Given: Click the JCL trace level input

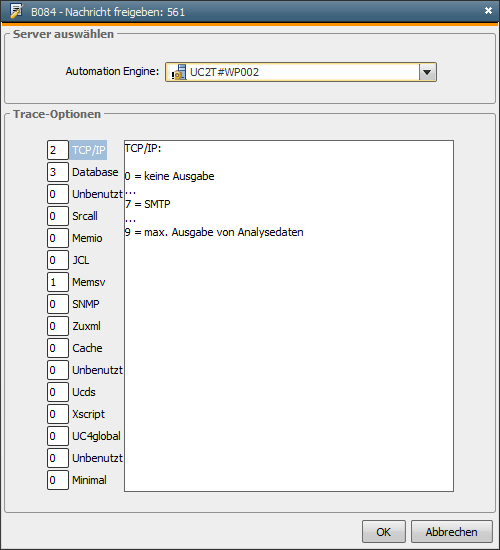Looking at the screenshot, I should pyautogui.click(x=58, y=260).
